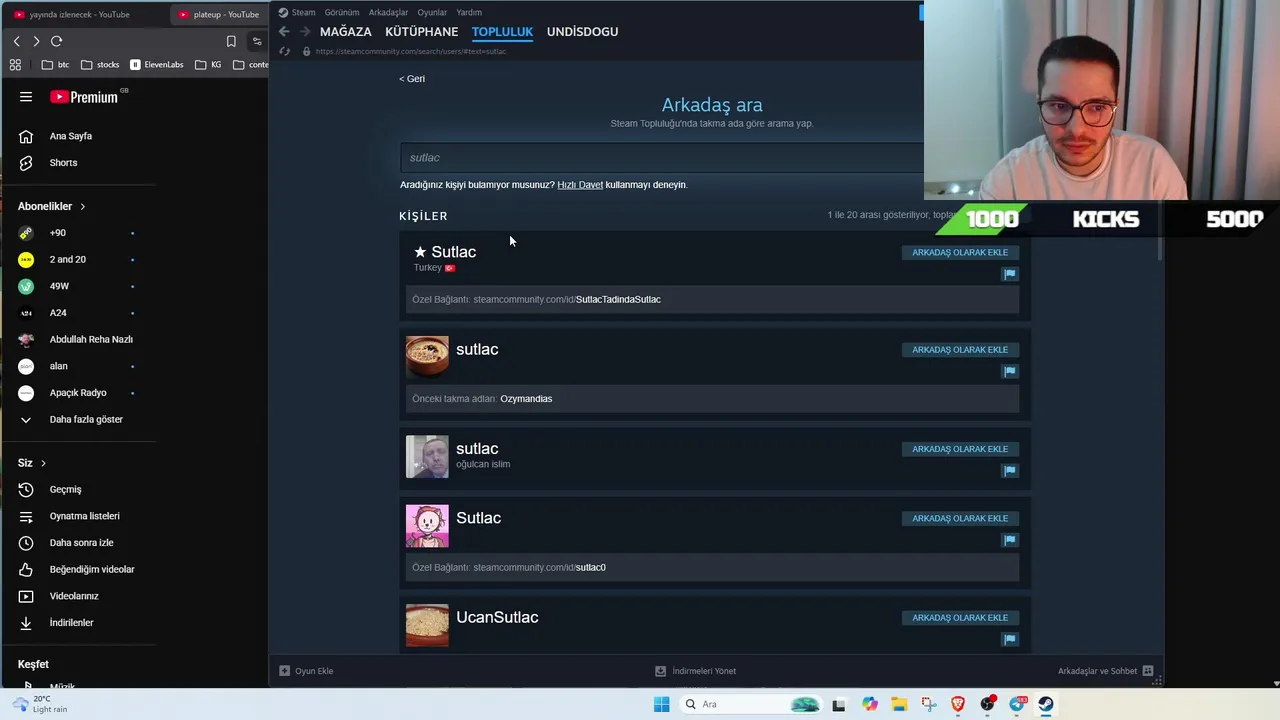Switch to KÜTÜPHANE tab

421,32
